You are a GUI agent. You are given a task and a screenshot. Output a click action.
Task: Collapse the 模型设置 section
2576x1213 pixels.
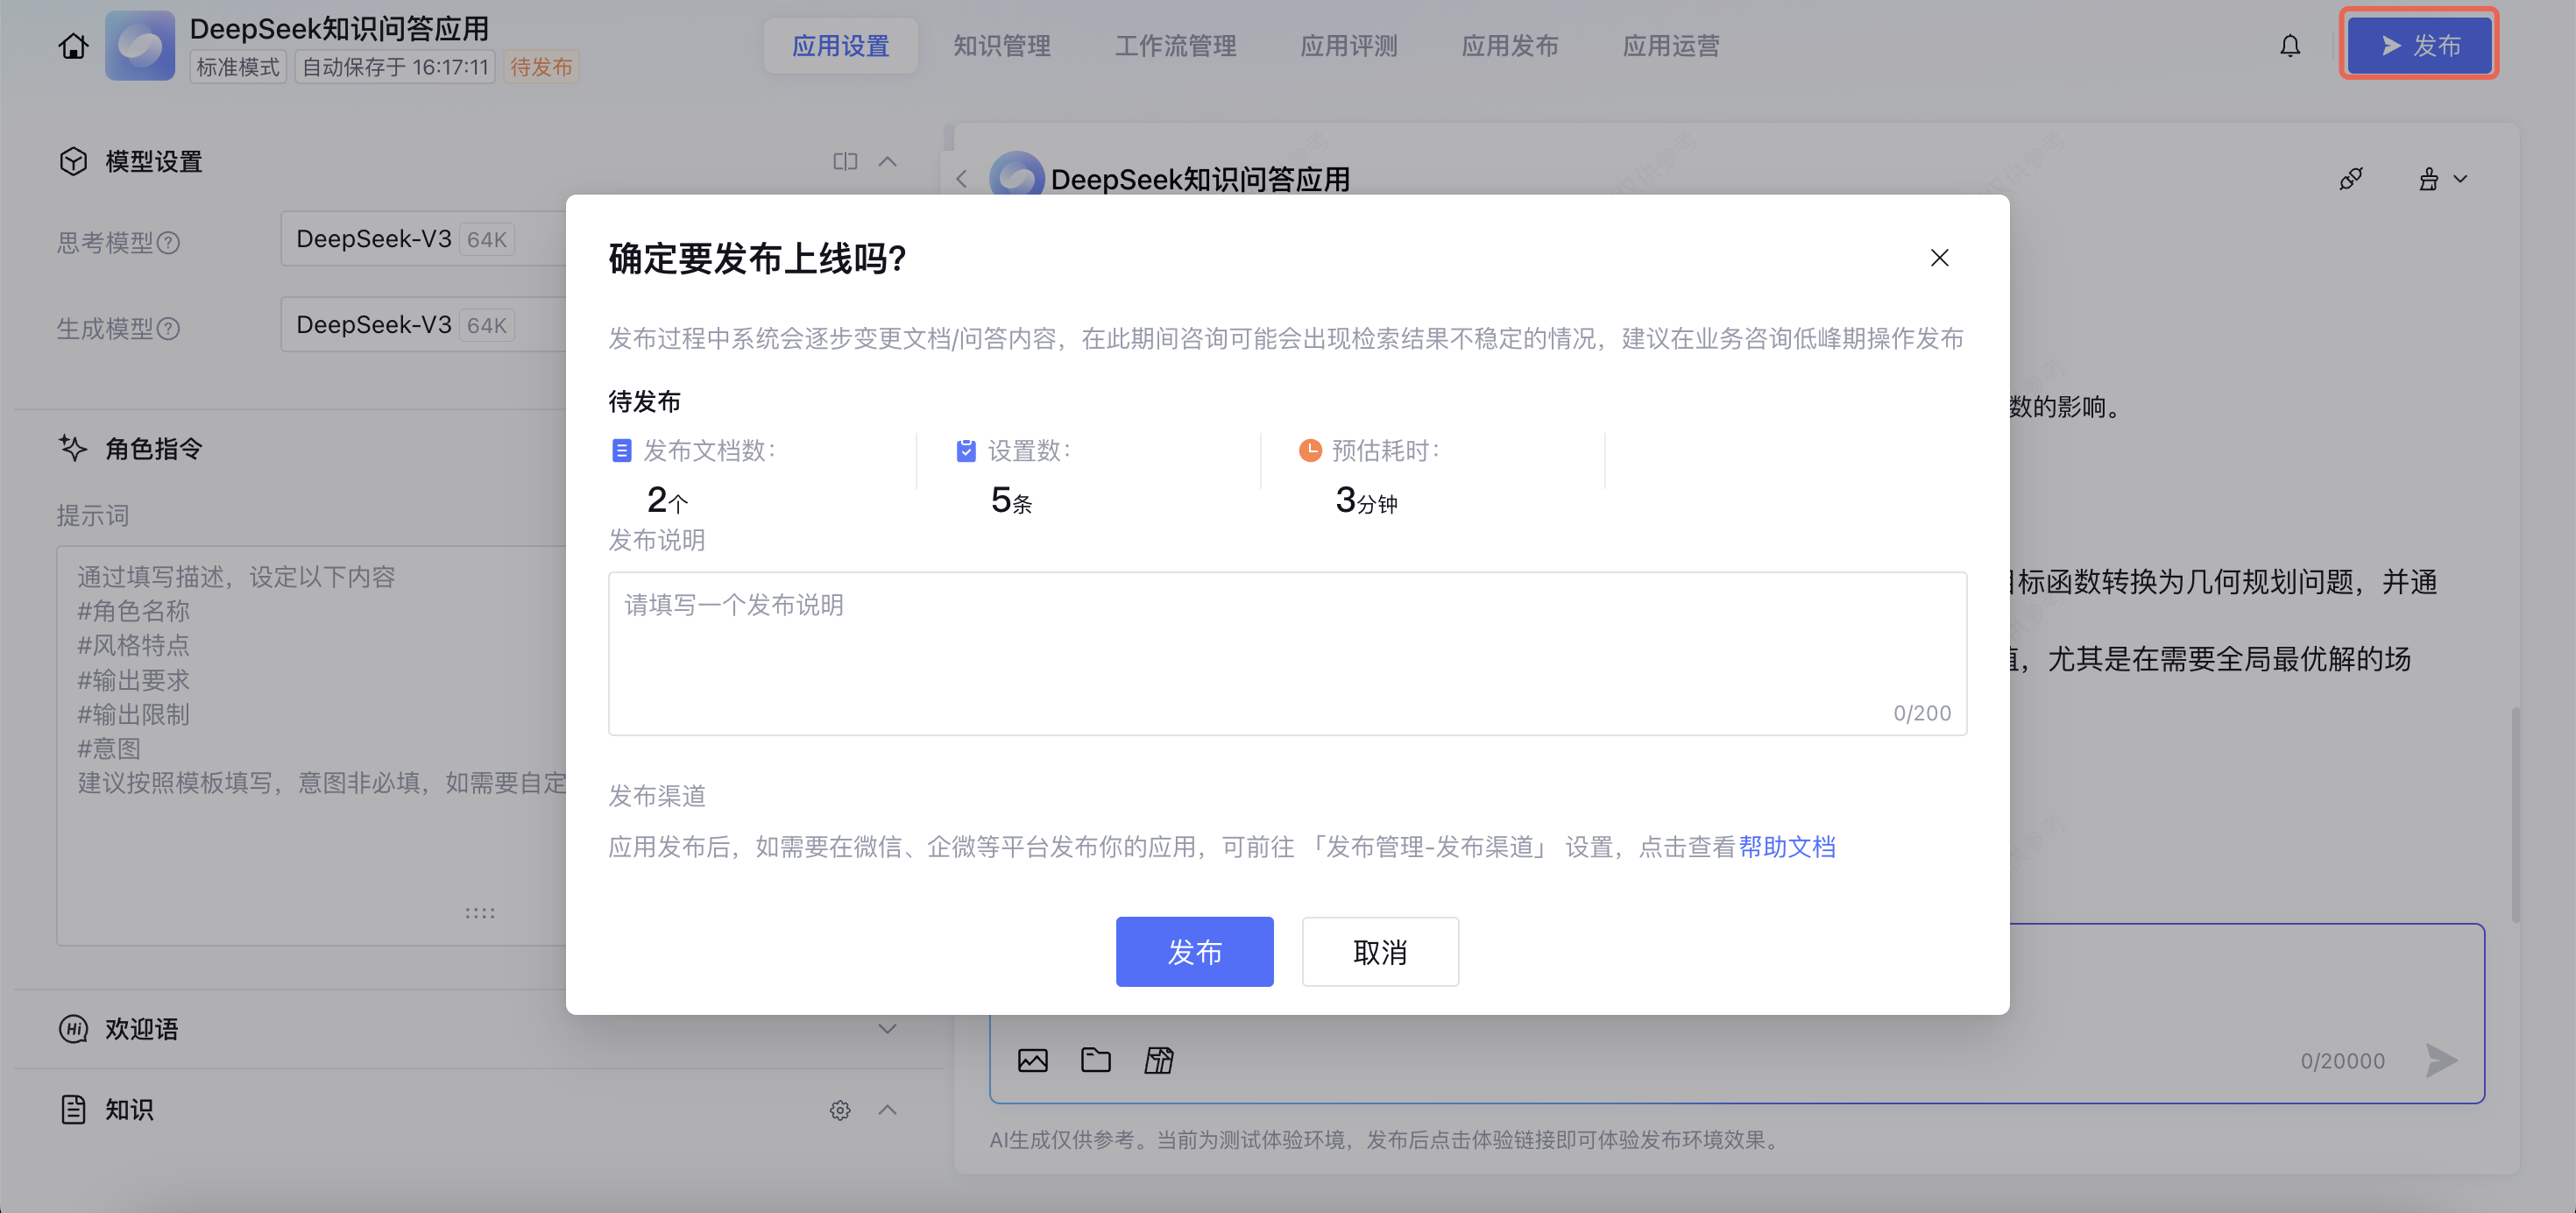tap(887, 161)
